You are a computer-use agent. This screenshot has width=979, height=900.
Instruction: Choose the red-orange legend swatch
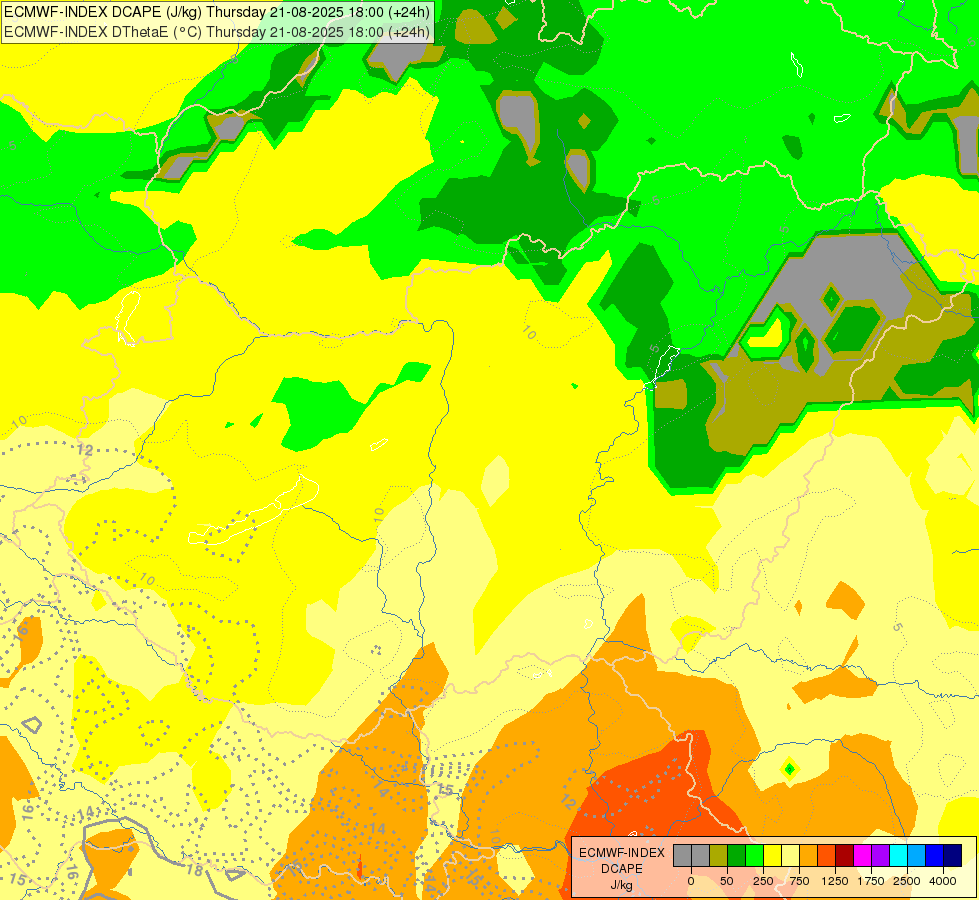tap(827, 856)
